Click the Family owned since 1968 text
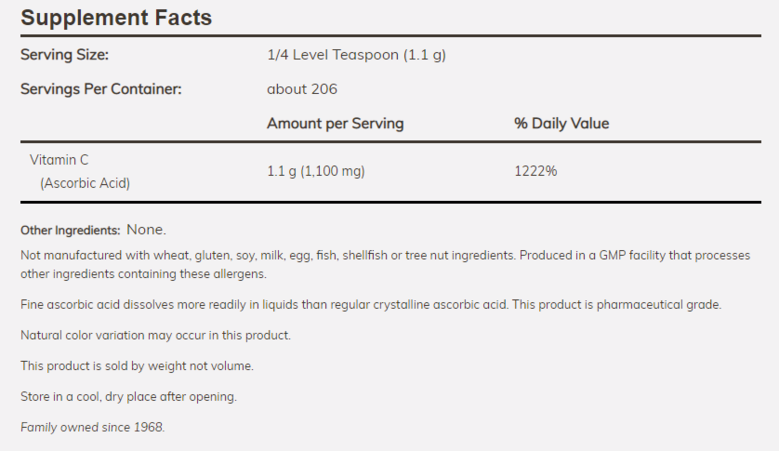This screenshot has width=779, height=451. click(x=92, y=427)
